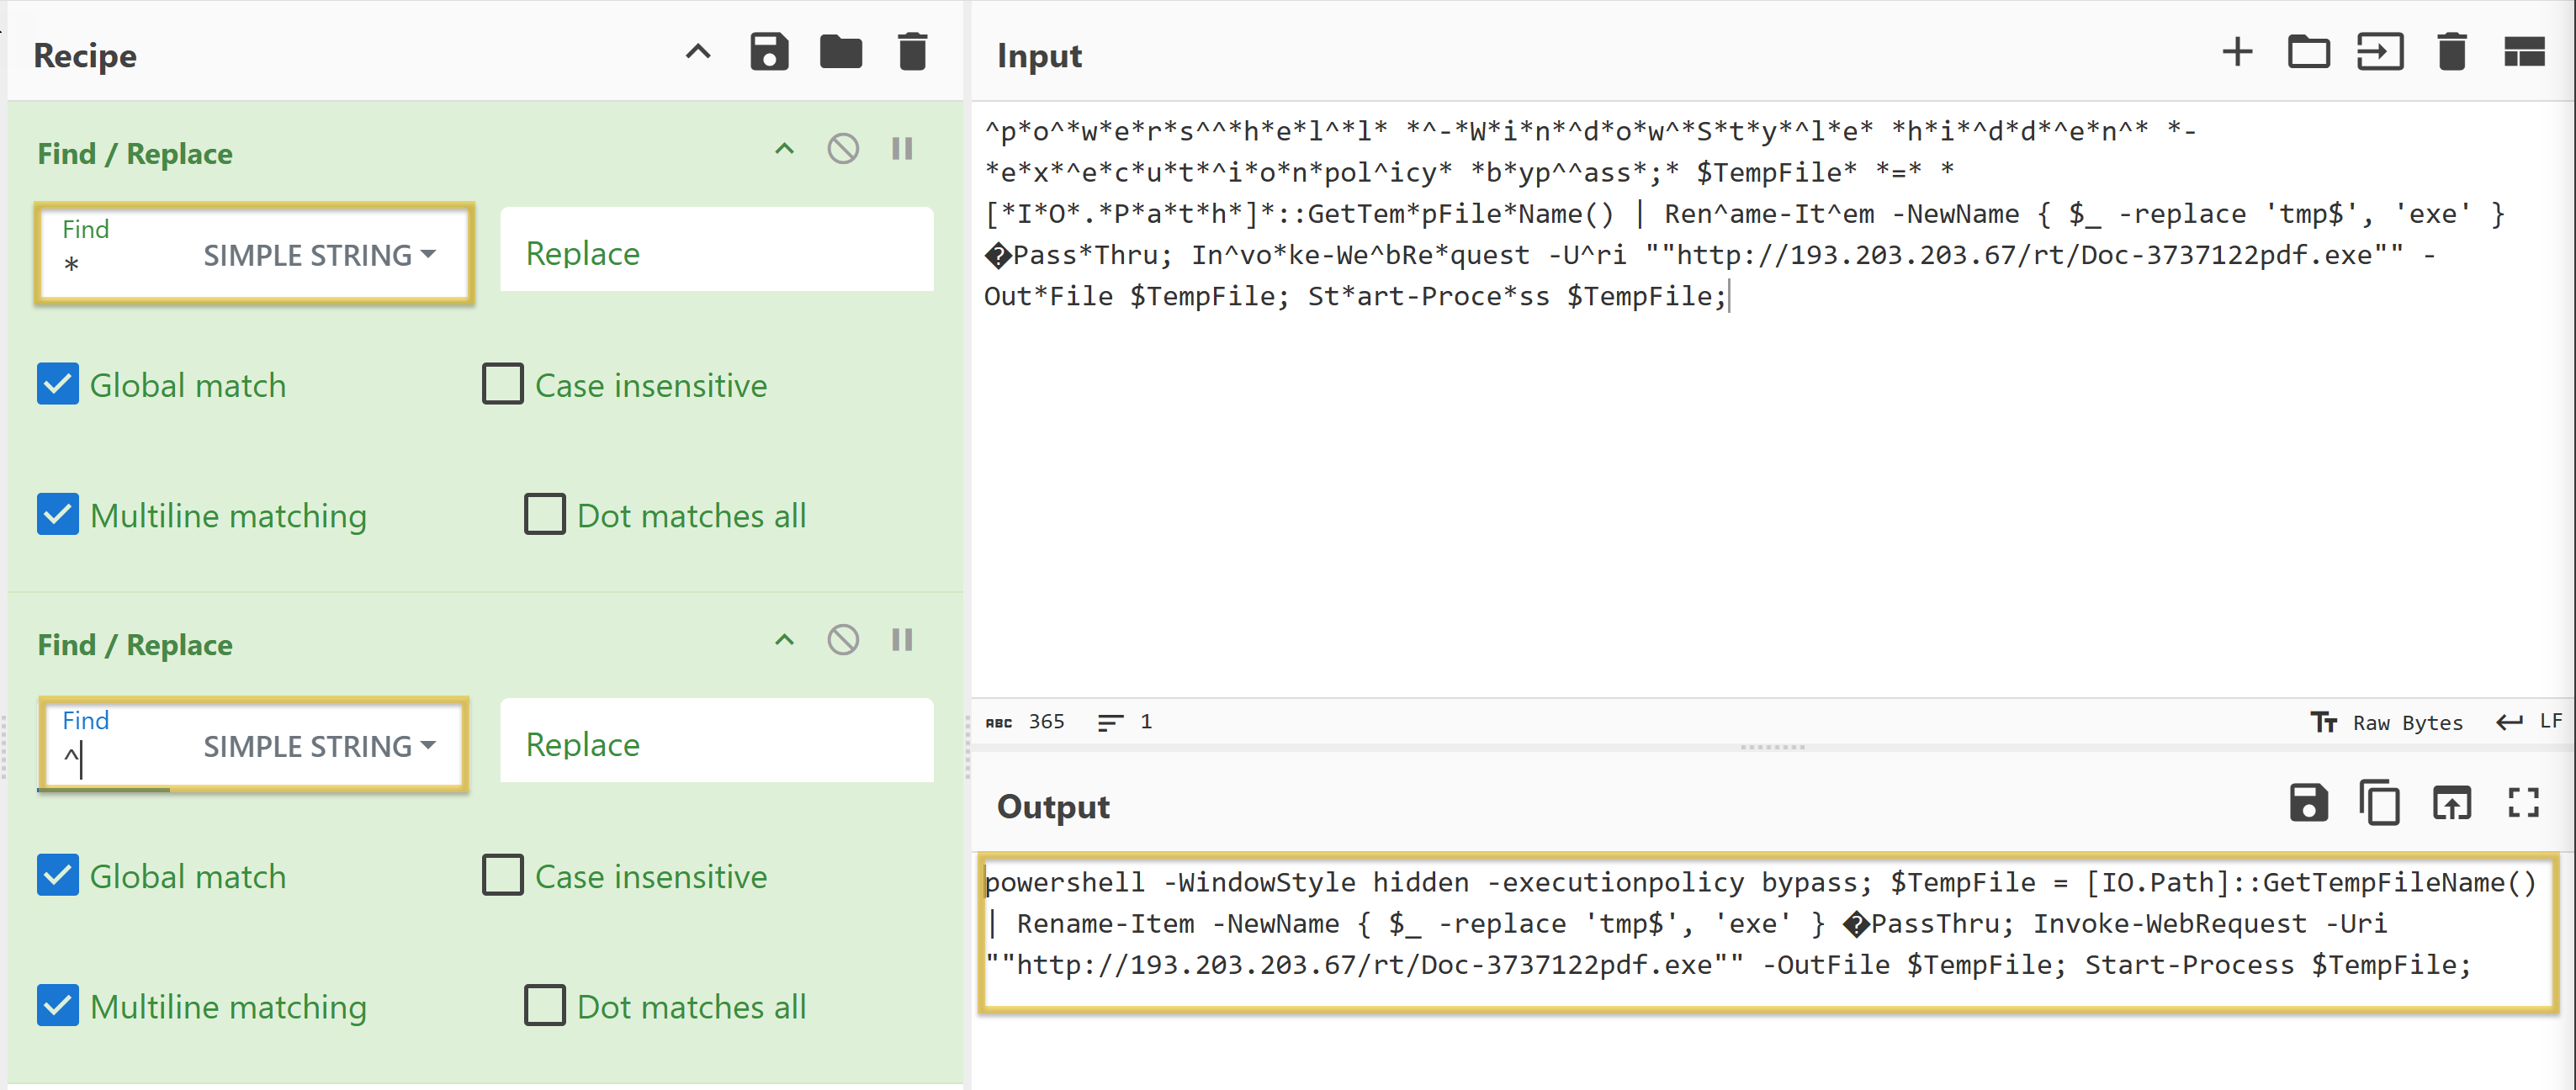This screenshot has height=1090, width=2576.
Task: Set a breakpoint on the second Find / Replace
Action: pos(902,641)
